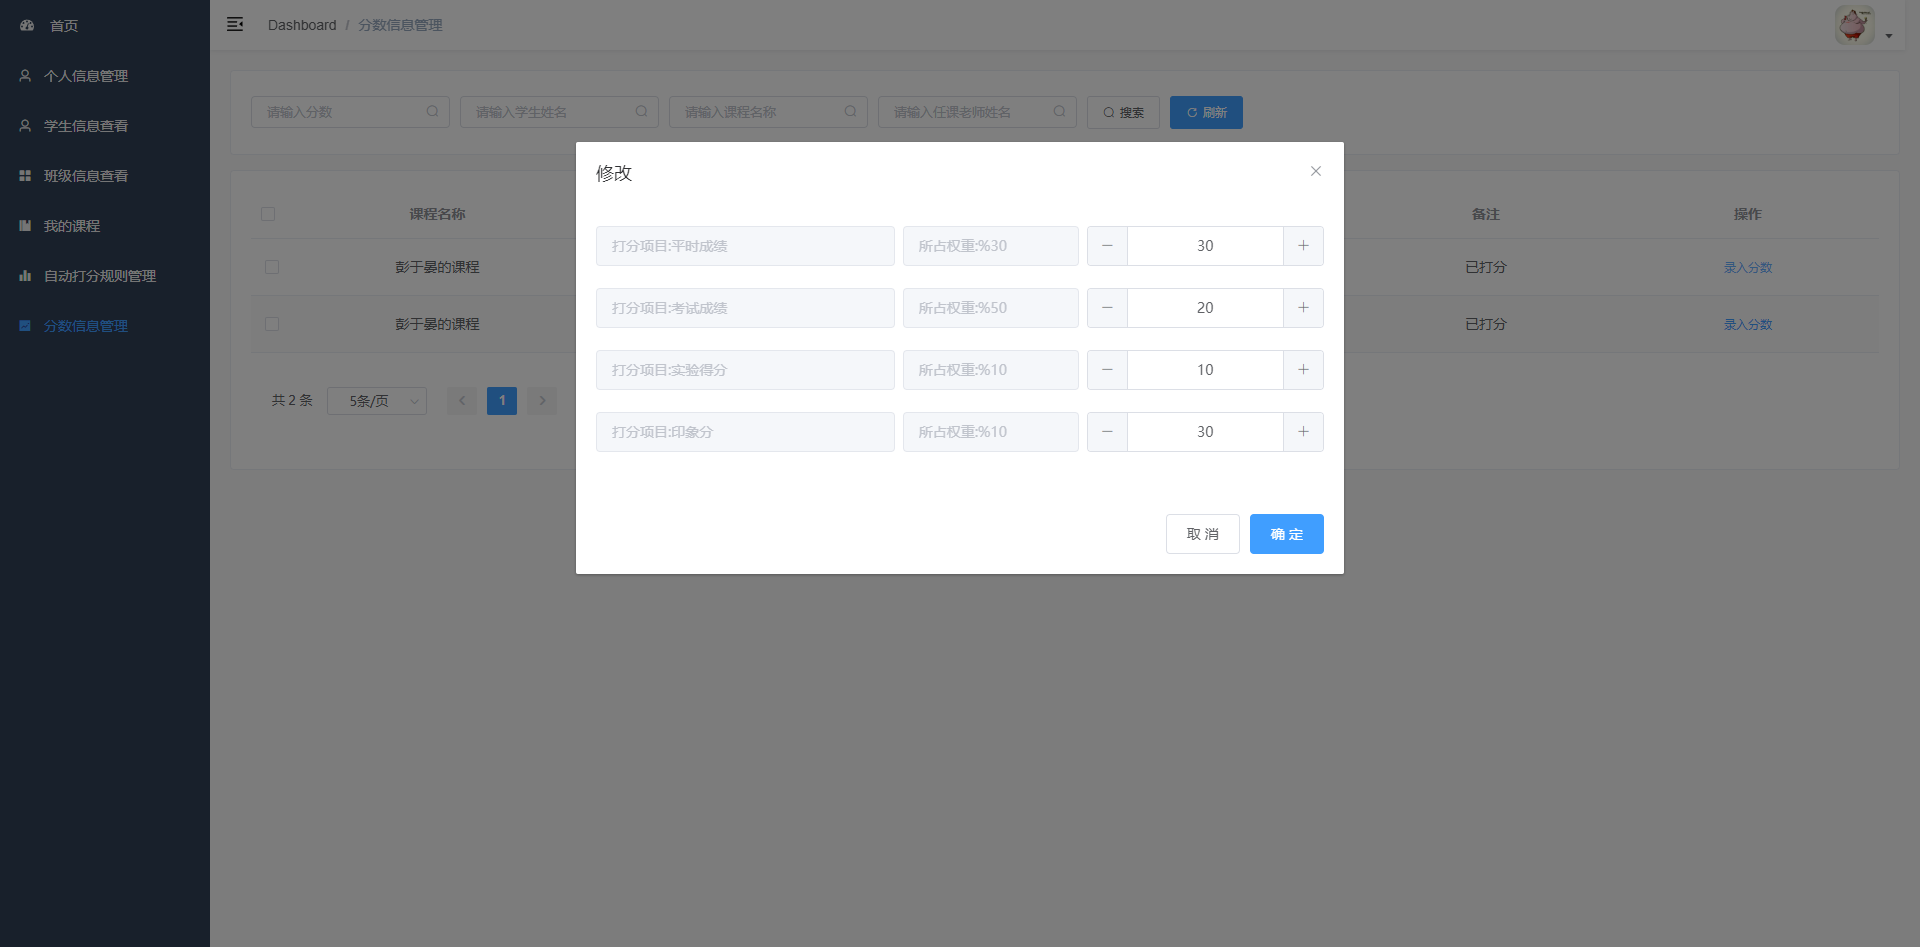
Task: Toggle the select-all checkbox in table header
Action: pos(268,214)
